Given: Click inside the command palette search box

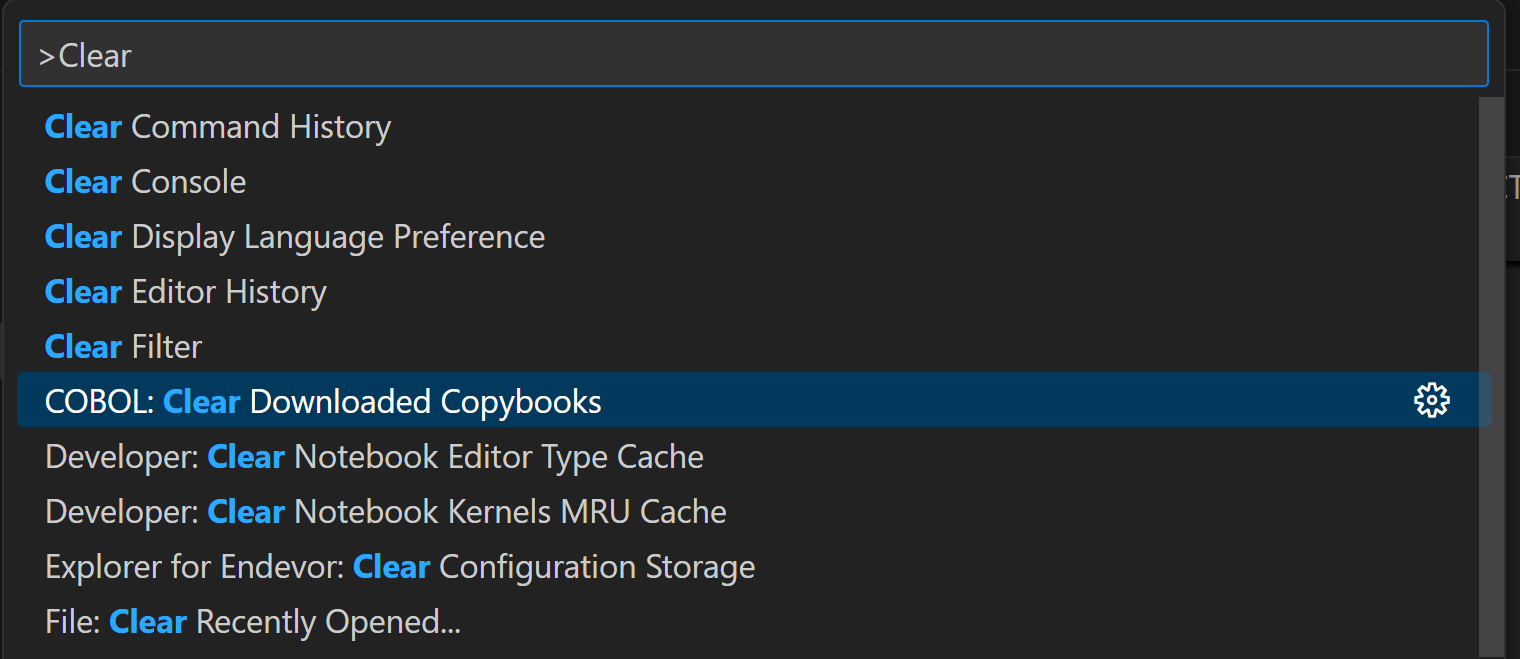Looking at the screenshot, I should (x=750, y=55).
